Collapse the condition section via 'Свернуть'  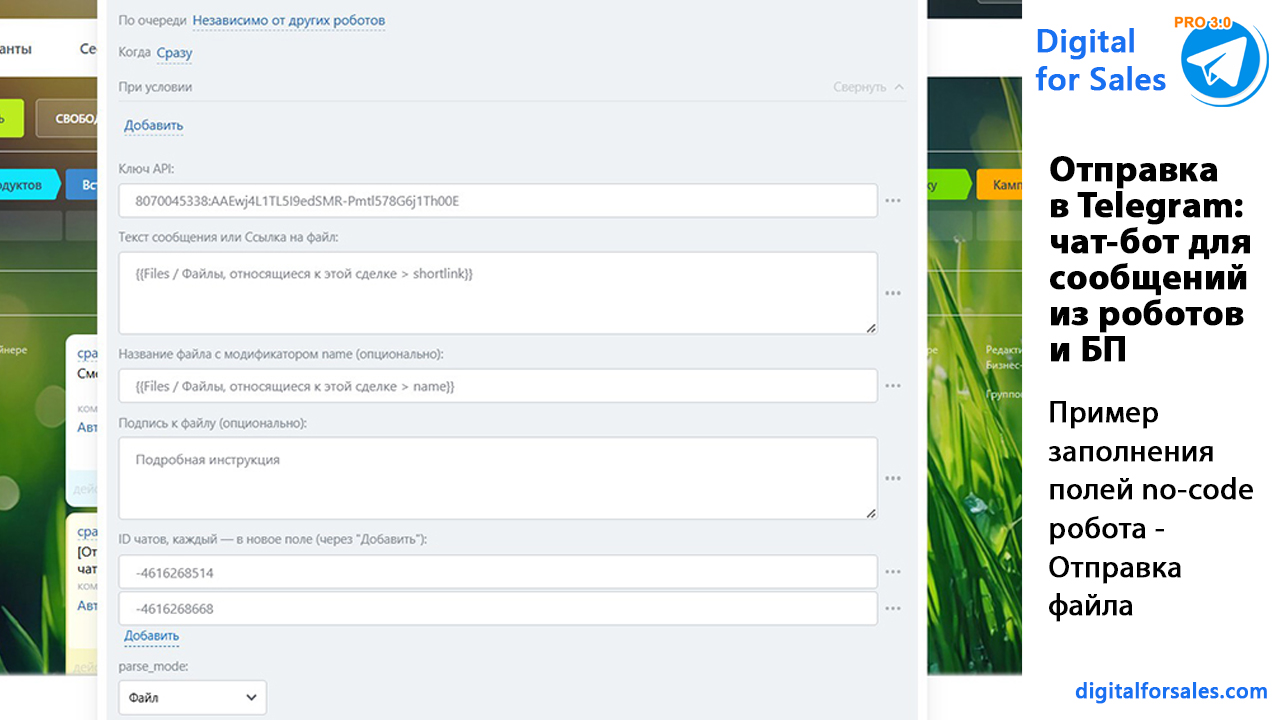[869, 87]
